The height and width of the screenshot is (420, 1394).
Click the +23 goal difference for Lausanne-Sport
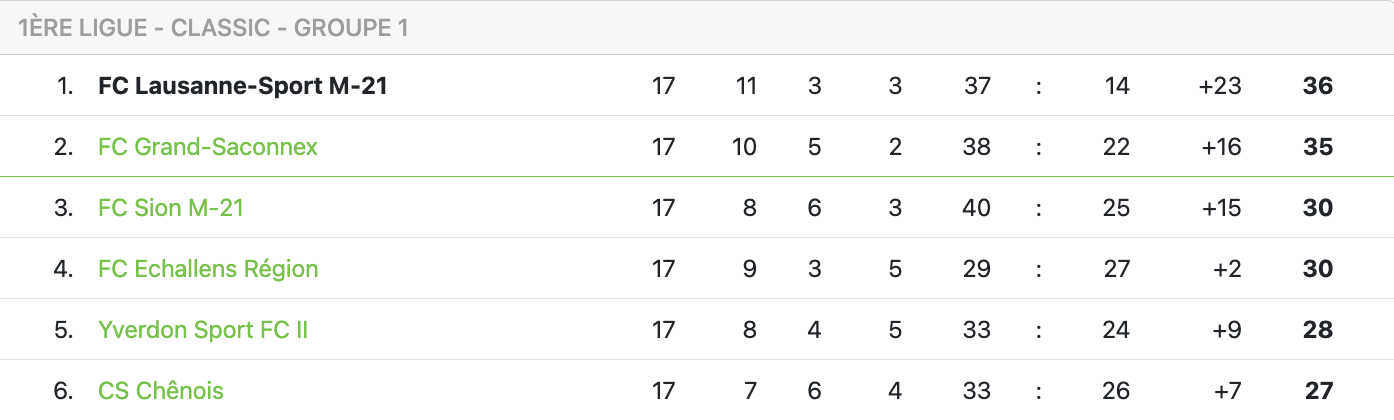coord(1220,86)
